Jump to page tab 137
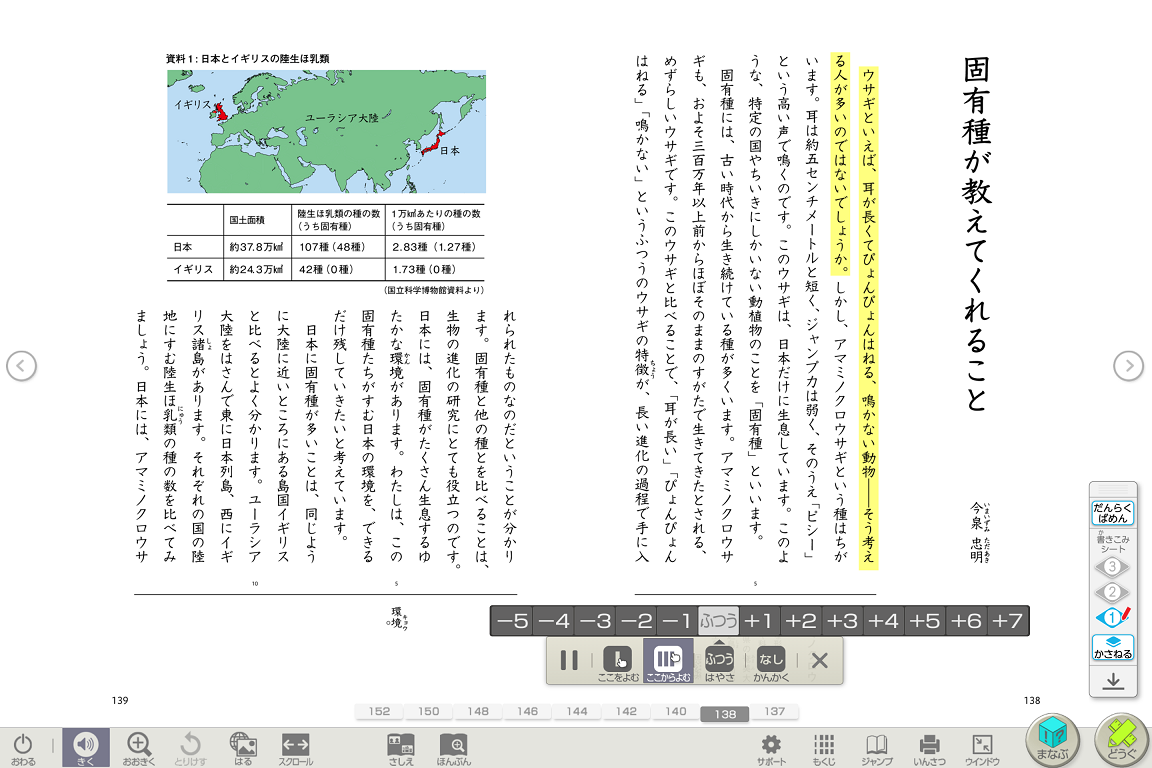The width and height of the screenshot is (1152, 768). pyautogui.click(x=774, y=711)
